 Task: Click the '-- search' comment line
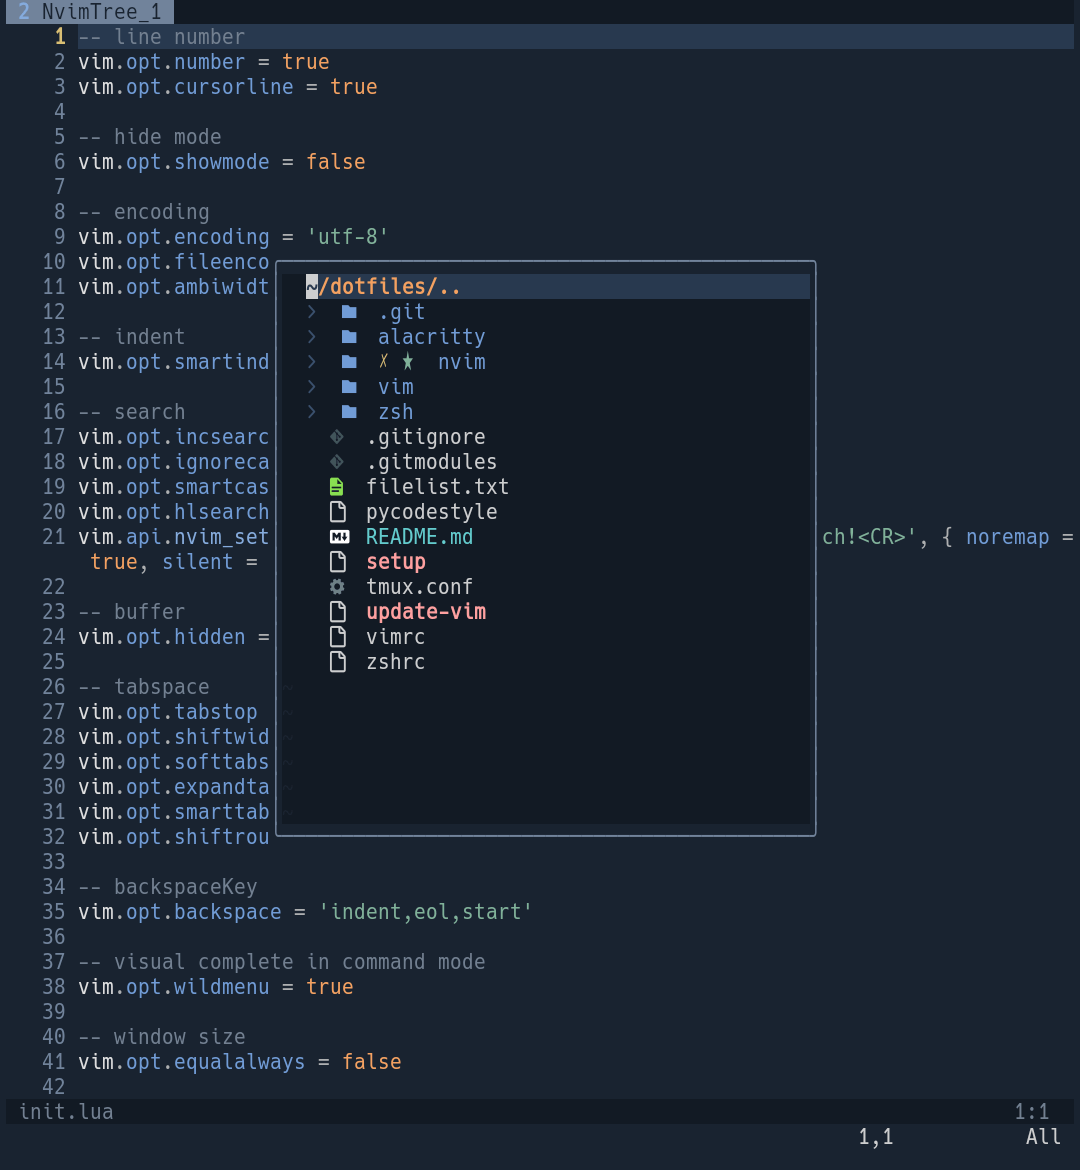[132, 412]
